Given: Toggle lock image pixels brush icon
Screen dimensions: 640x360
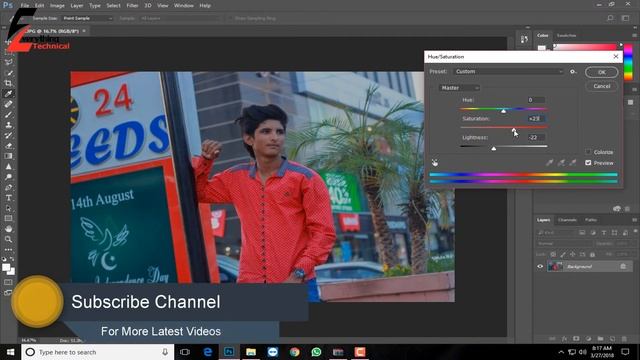Looking at the screenshot, I should click(x=563, y=254).
